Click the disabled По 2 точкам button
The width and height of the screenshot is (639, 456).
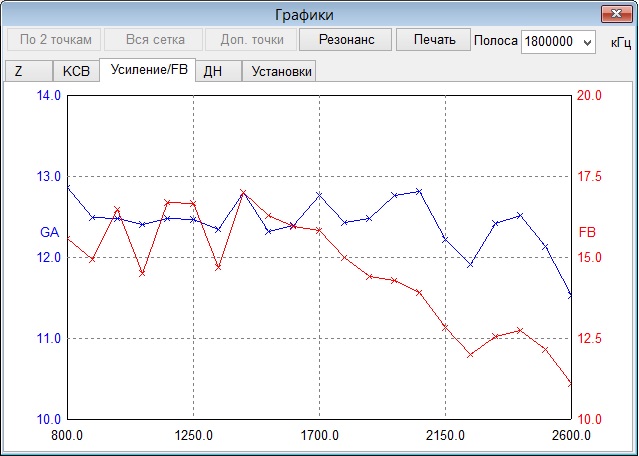pos(54,40)
